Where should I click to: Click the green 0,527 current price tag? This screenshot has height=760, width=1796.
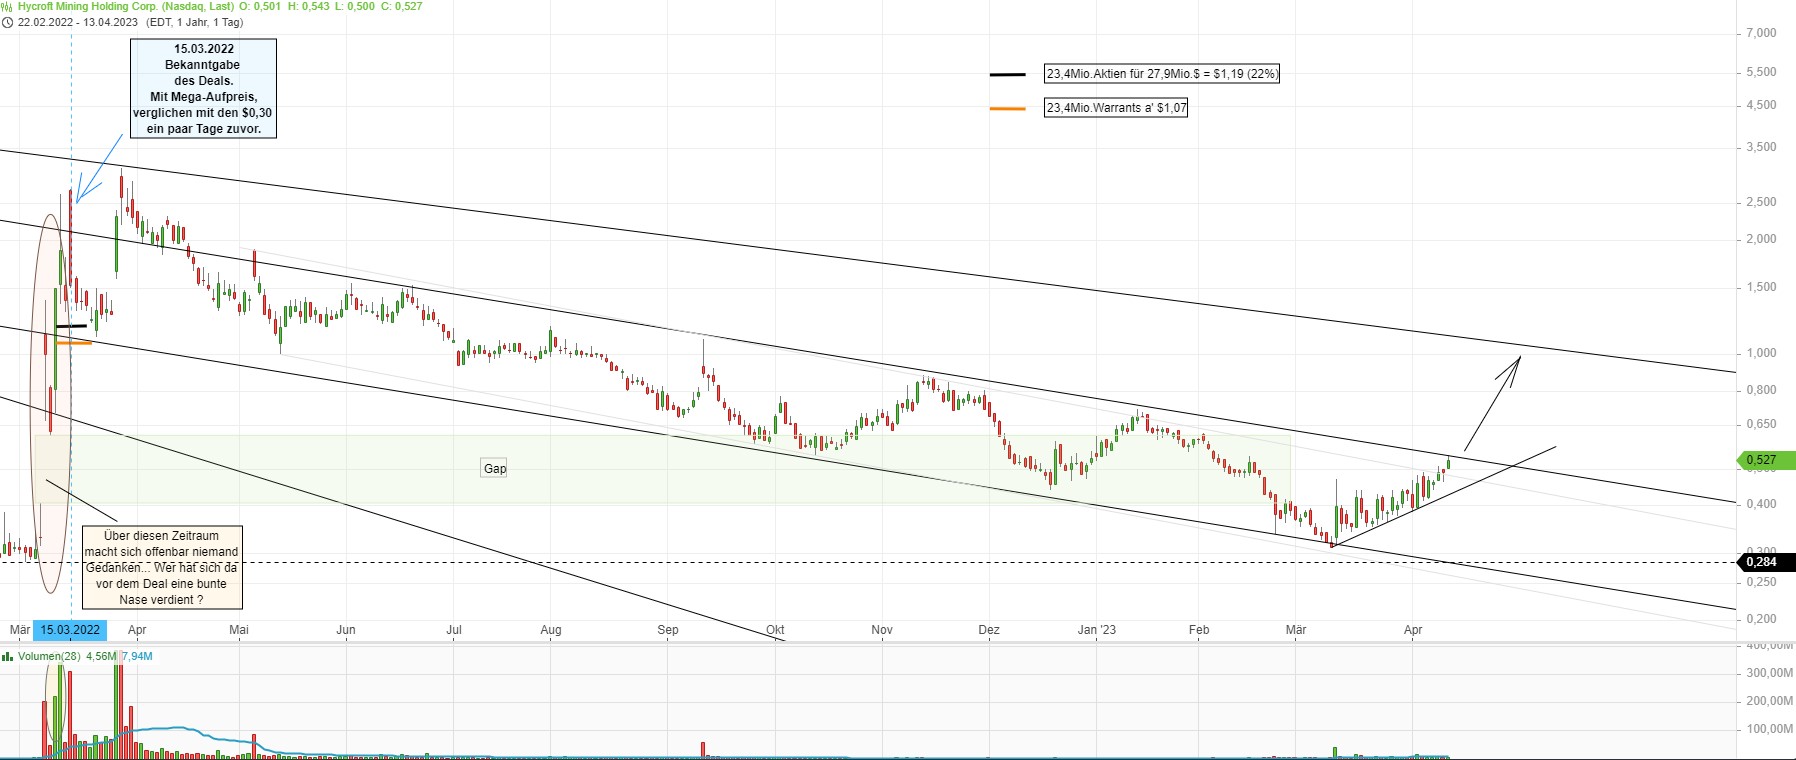tap(1763, 460)
